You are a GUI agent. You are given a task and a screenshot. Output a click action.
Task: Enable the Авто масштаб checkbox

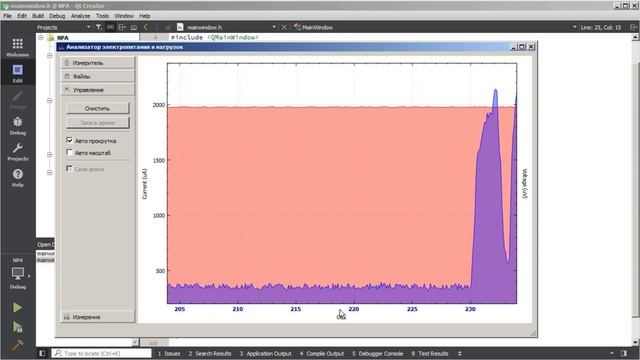pyautogui.click(x=69, y=152)
